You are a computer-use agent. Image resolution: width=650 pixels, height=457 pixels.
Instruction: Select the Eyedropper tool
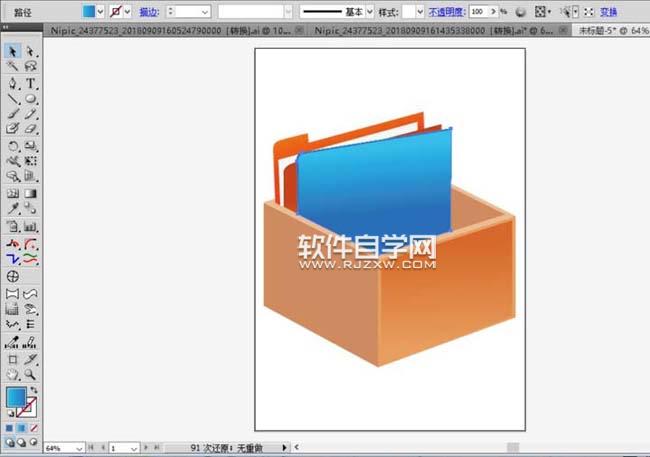pyautogui.click(x=12, y=208)
